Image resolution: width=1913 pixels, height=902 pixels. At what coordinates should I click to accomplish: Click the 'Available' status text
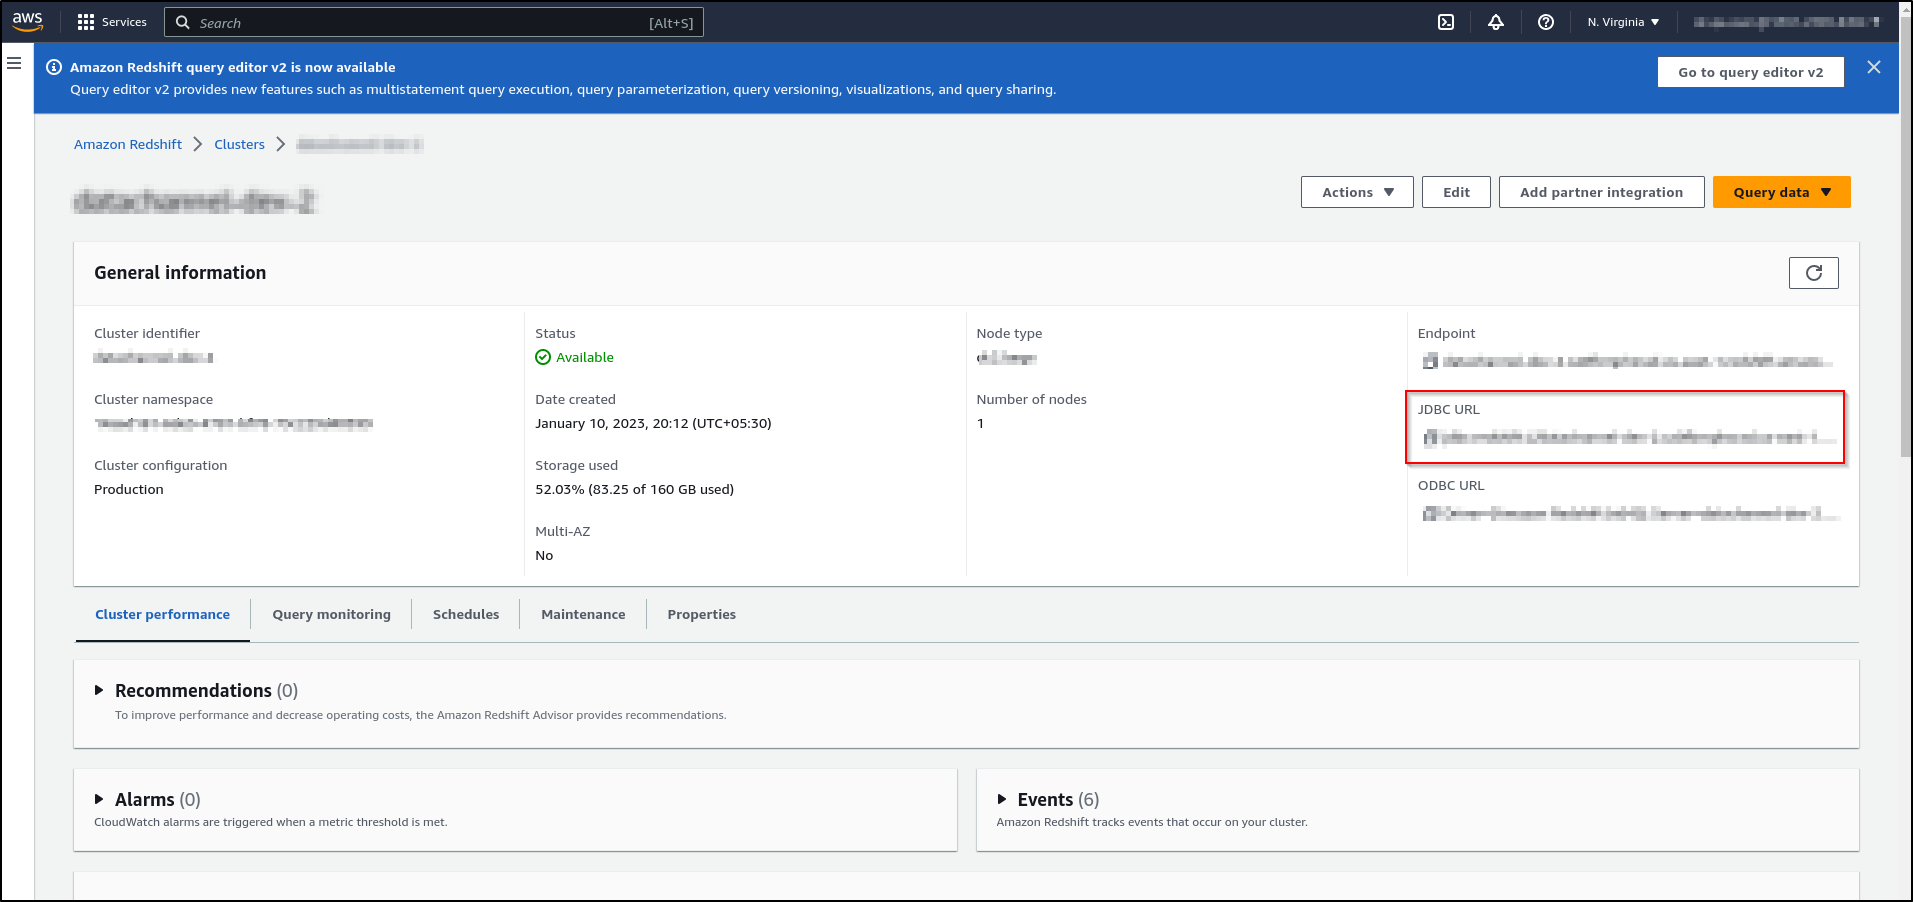pyautogui.click(x=585, y=357)
